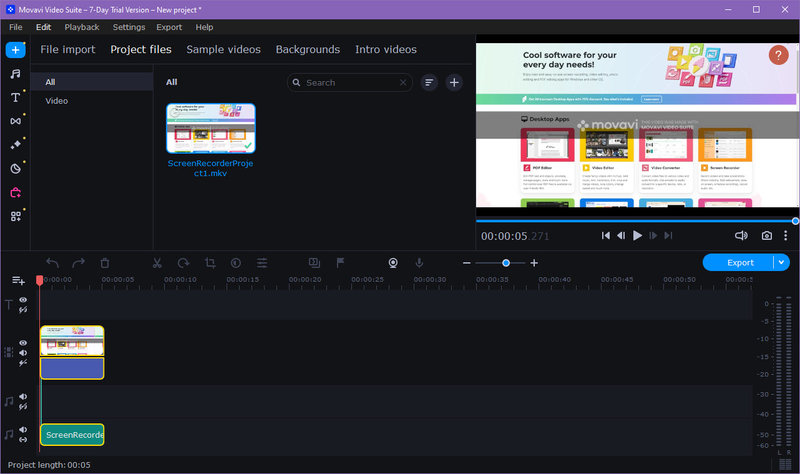Viewport: 800px width, 474px height.
Task: Open the Export dropdown arrow
Action: click(781, 262)
